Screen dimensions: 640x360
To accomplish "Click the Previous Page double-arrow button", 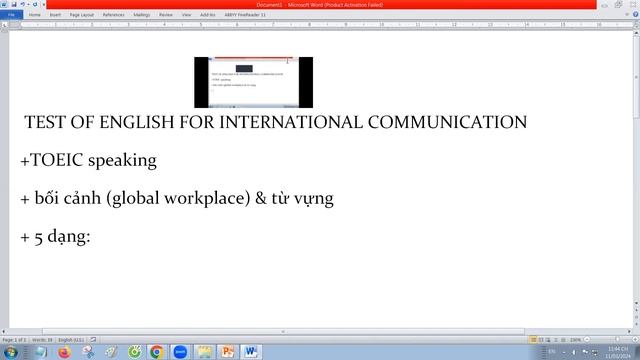I will 636,311.
